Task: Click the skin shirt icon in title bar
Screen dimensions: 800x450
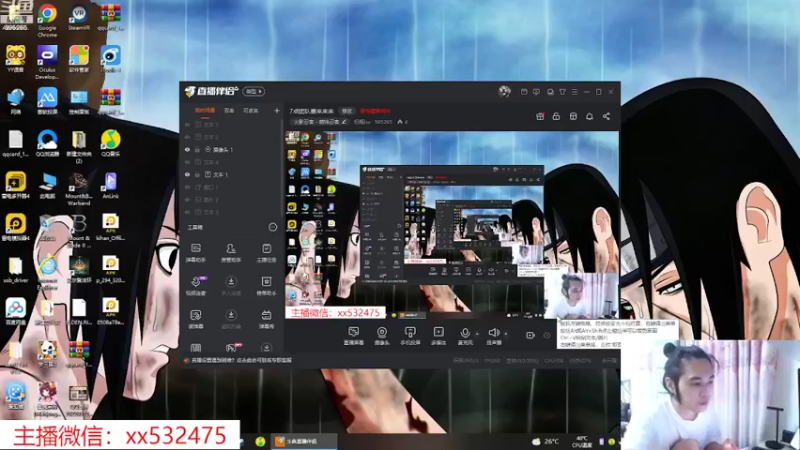Action: point(562,92)
